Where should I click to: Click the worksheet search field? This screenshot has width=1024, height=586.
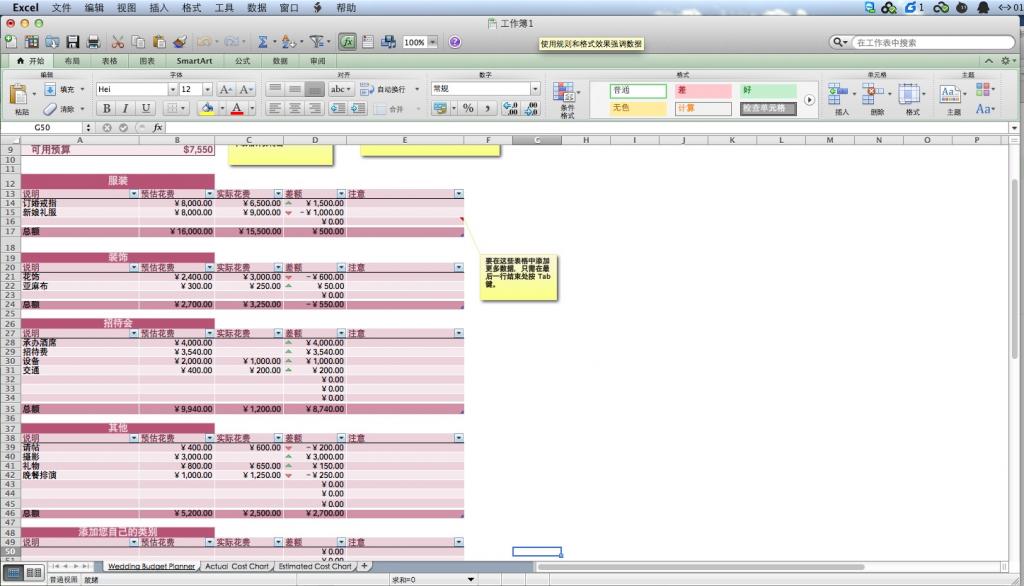(927, 43)
